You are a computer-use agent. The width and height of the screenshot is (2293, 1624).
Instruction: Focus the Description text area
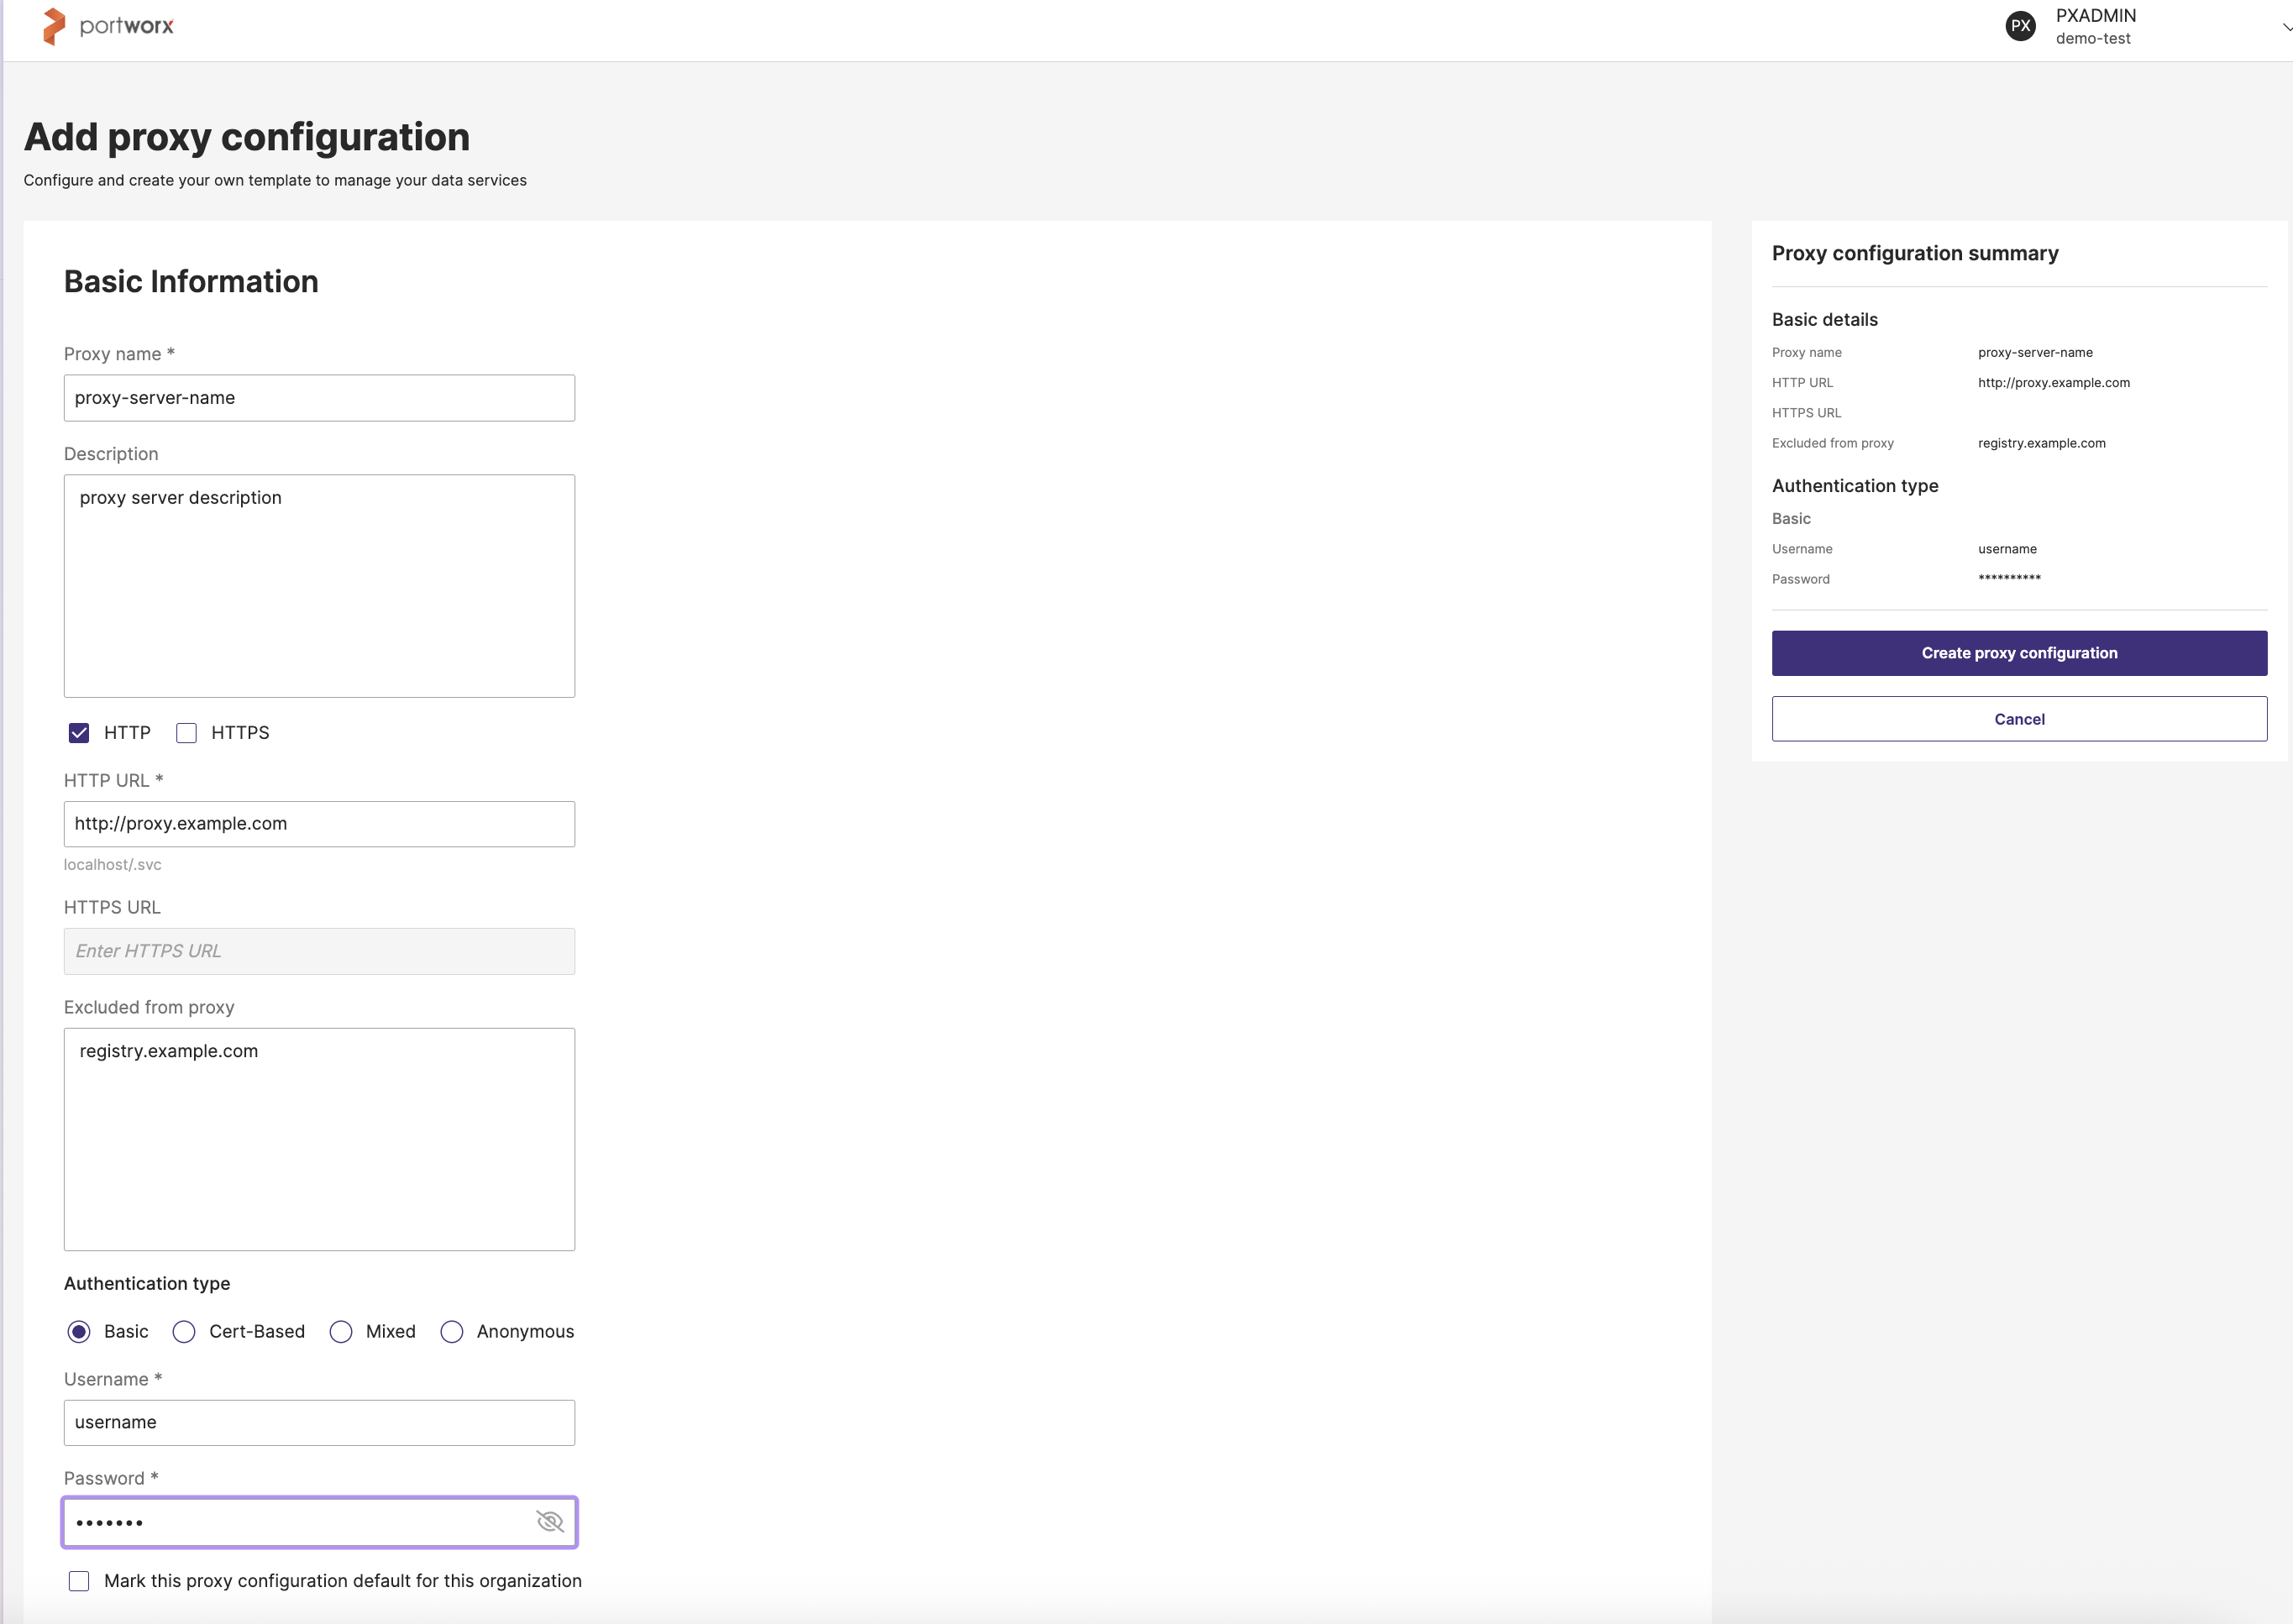pyautogui.click(x=319, y=586)
